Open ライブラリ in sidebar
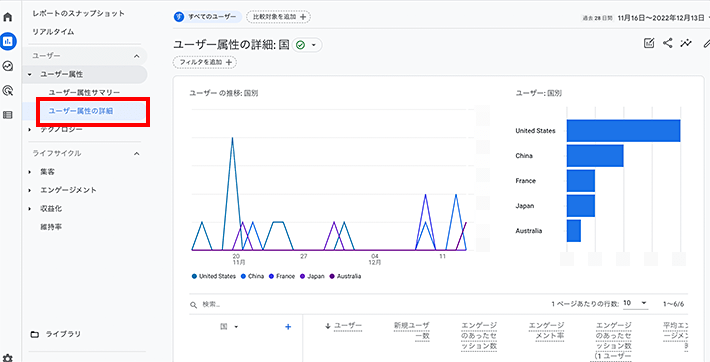This screenshot has width=710, height=362. click(x=63, y=334)
